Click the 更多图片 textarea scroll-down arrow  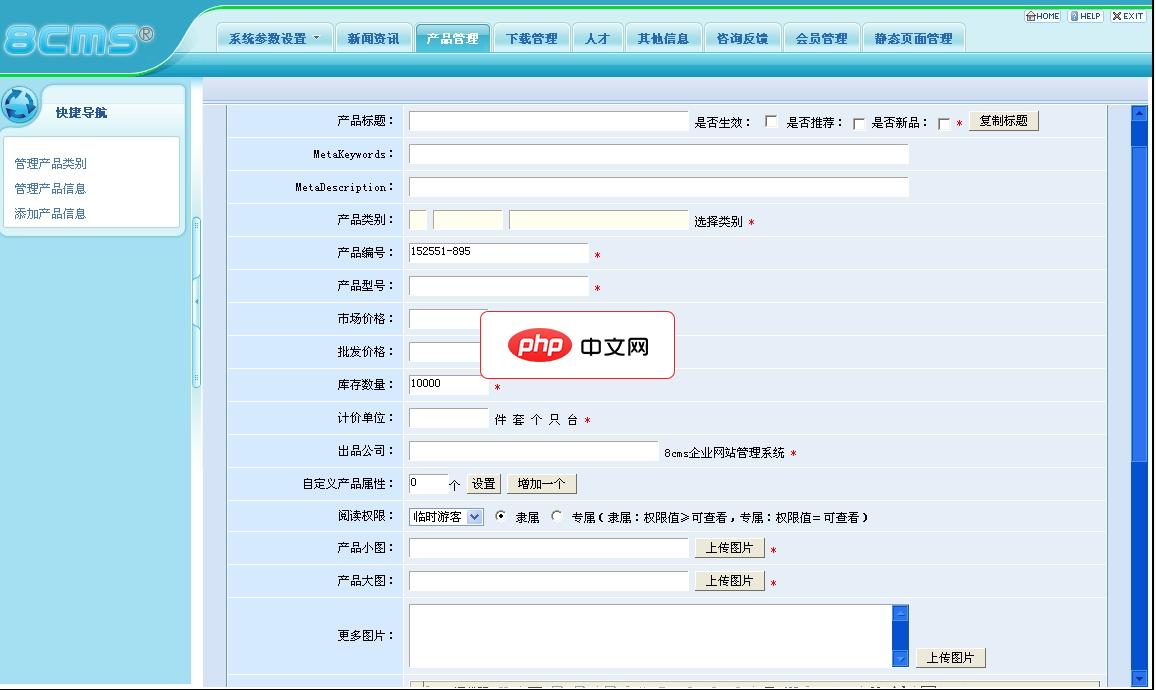click(900, 659)
